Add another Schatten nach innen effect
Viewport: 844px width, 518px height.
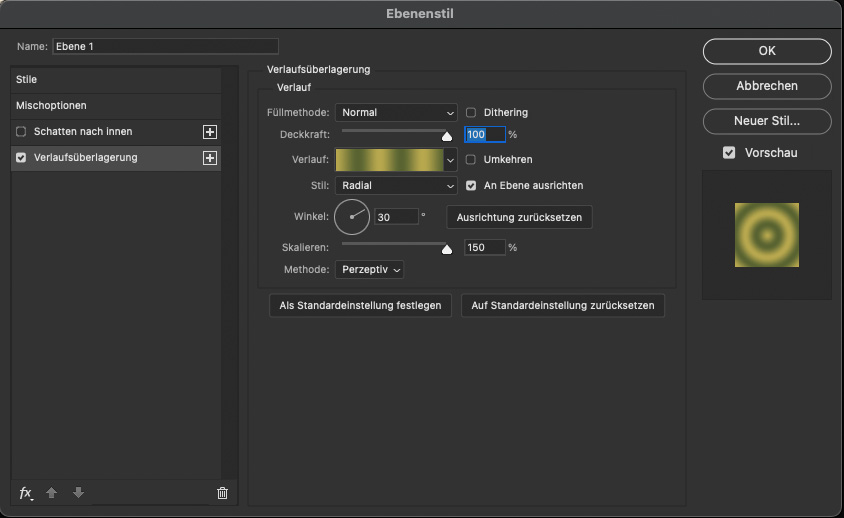[x=210, y=132]
